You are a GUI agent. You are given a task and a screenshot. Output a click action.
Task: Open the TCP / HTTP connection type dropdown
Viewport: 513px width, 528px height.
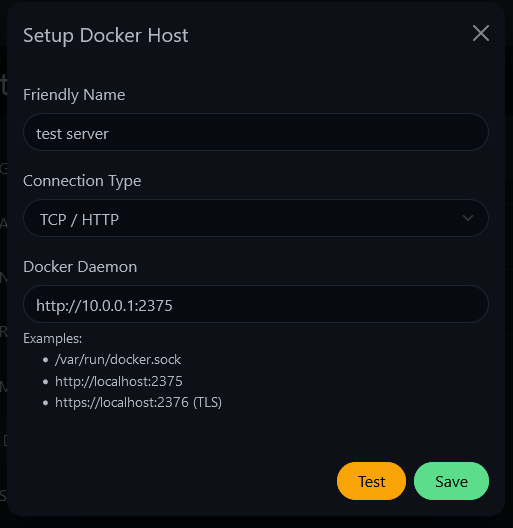tap(256, 218)
